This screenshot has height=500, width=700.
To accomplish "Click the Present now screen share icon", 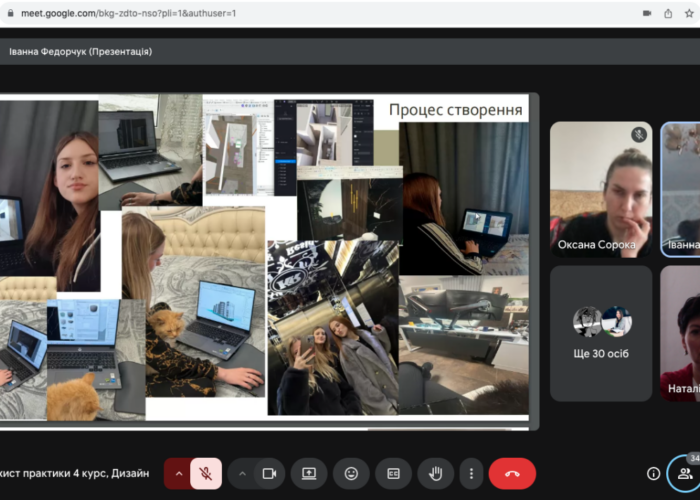I will [x=309, y=473].
